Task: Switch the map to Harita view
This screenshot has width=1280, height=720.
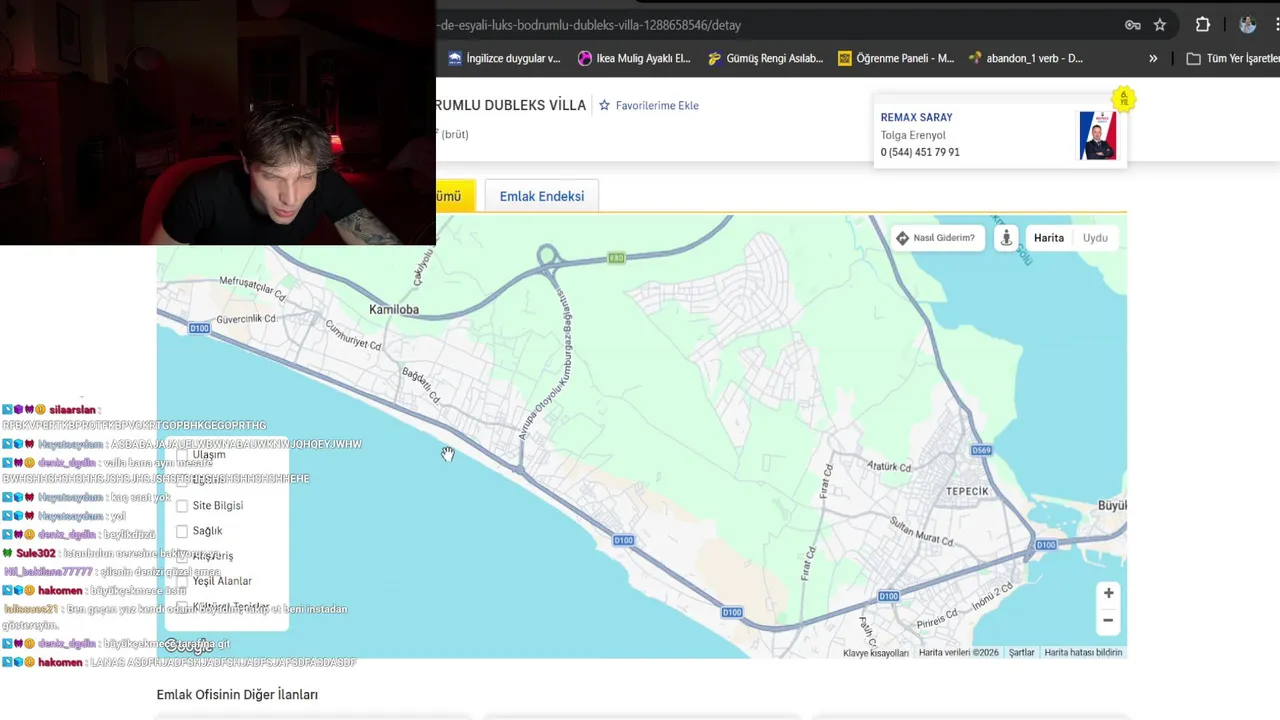Action: (x=1049, y=238)
